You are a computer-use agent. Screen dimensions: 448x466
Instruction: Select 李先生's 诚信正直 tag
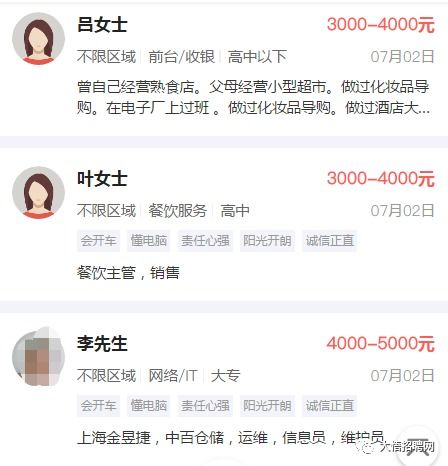pos(330,405)
